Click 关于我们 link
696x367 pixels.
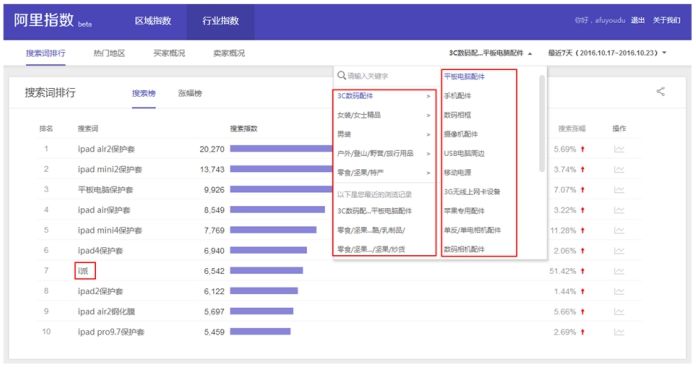tap(666, 20)
